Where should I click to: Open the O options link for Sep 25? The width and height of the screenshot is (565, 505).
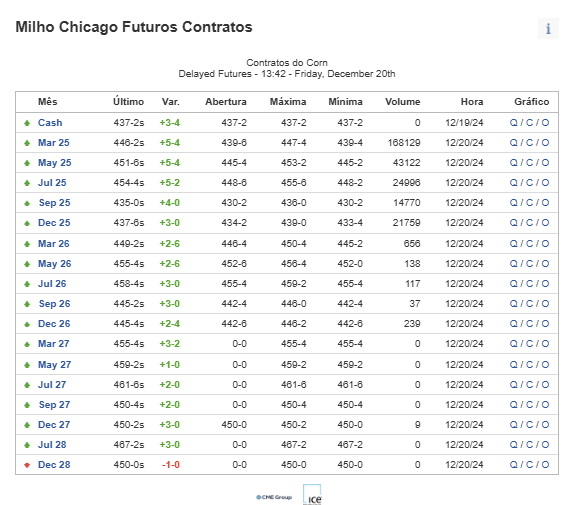click(545, 203)
